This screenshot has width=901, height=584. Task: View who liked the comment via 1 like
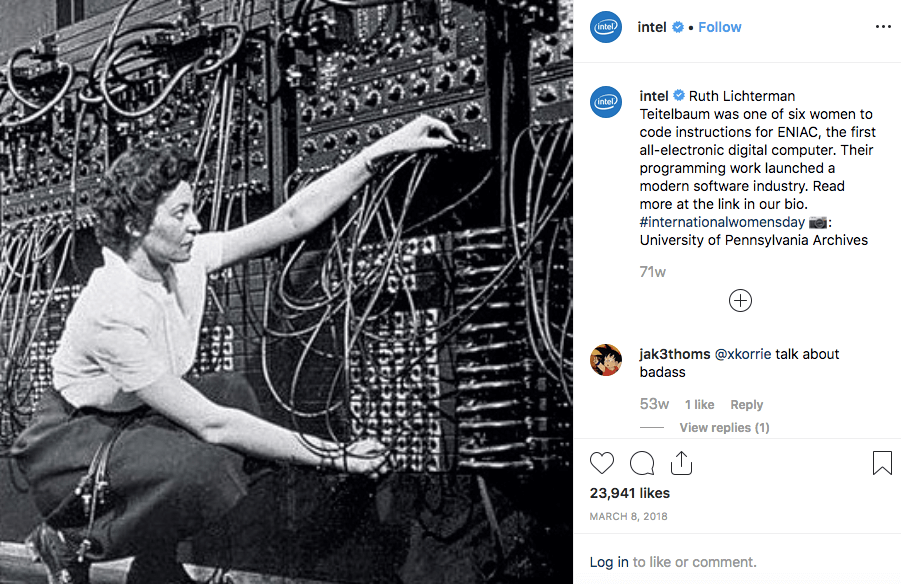699,405
